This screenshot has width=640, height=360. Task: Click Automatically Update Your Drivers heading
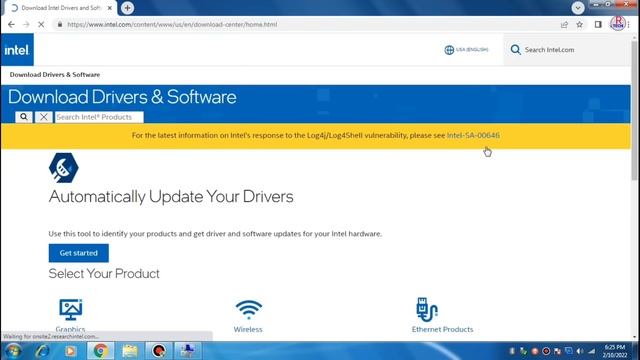[171, 197]
